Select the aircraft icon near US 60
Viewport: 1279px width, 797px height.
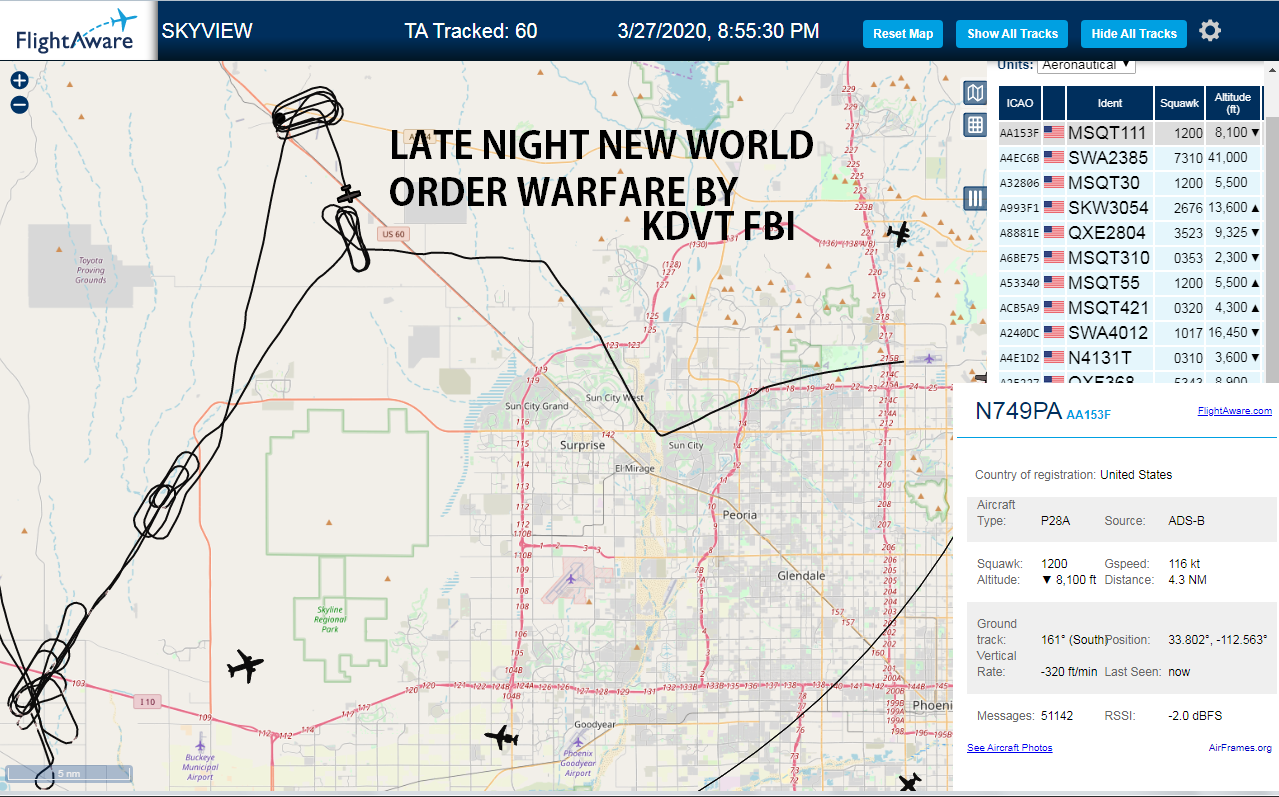tap(348, 194)
